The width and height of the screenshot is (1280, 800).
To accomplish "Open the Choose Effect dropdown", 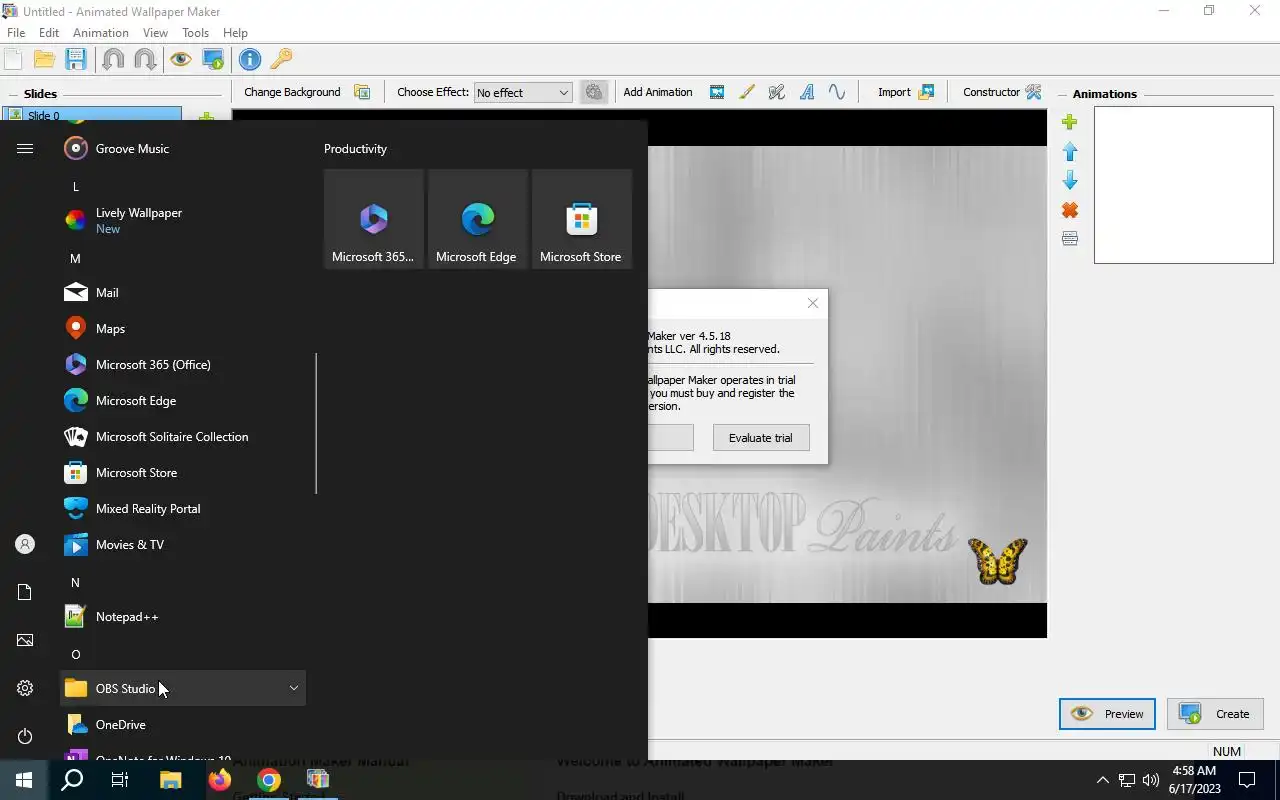I will tap(522, 92).
